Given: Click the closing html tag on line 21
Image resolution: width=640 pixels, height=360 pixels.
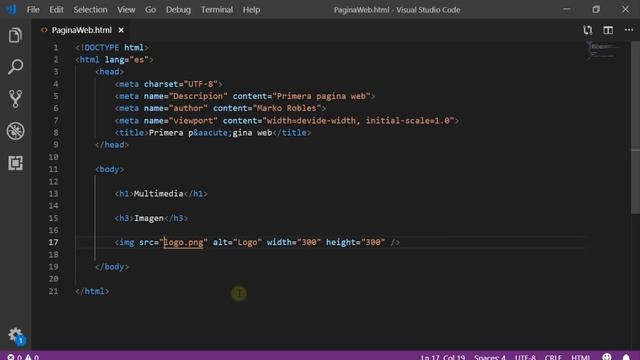Looking at the screenshot, I should (92, 291).
